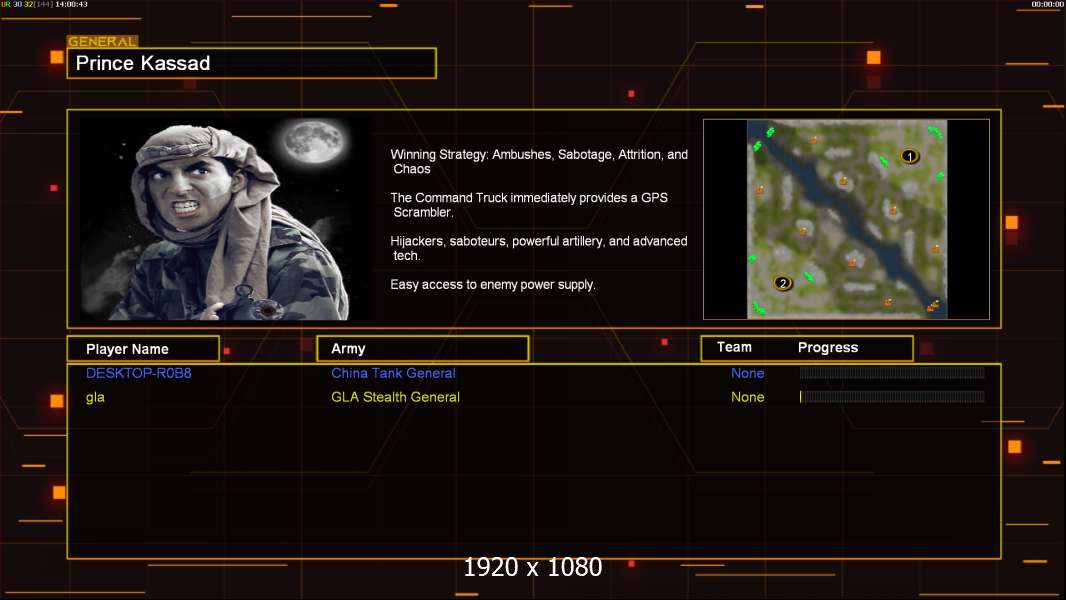Screen dimensions: 1066x600
Task: Click the 14:00:43 clock readout
Action: (x=71, y=4)
